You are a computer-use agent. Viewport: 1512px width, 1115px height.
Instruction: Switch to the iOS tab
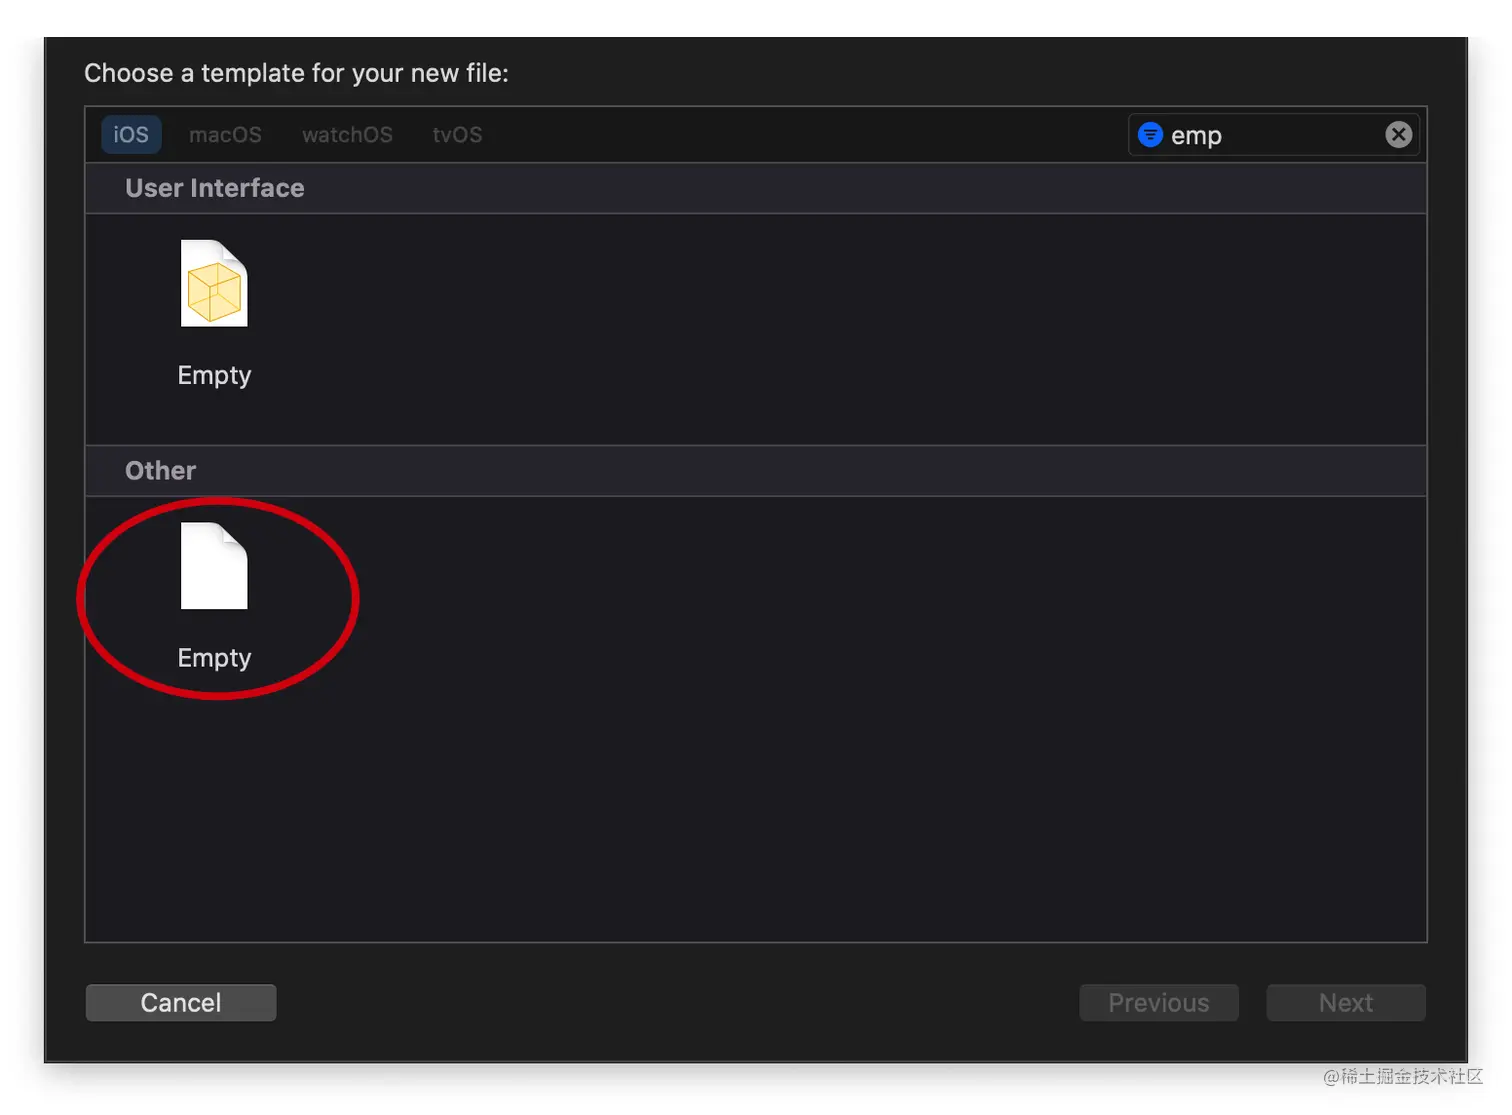pyautogui.click(x=131, y=135)
